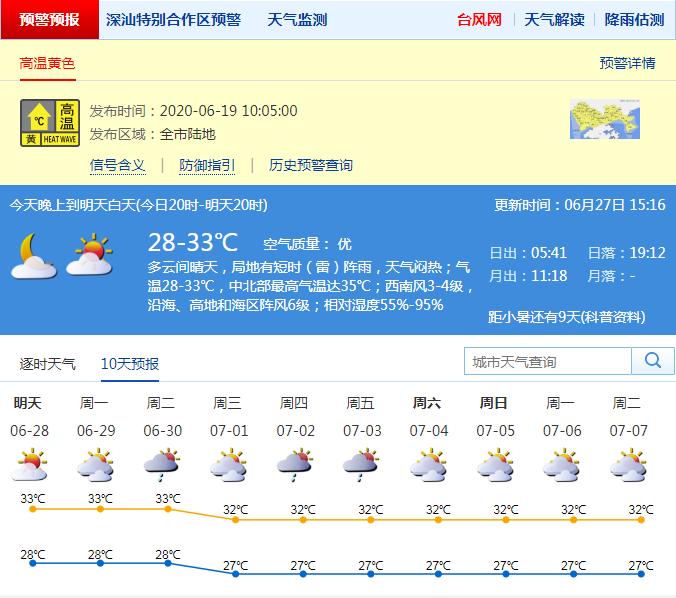676x598 pixels.
Task: Select the 07-02 rain weather icon
Action: (294, 465)
